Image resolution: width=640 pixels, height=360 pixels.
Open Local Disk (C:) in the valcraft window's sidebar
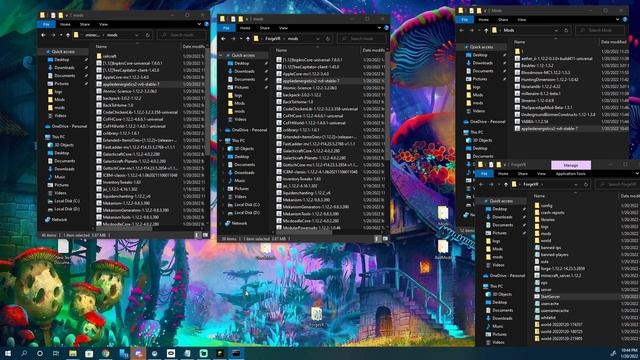coord(63,201)
